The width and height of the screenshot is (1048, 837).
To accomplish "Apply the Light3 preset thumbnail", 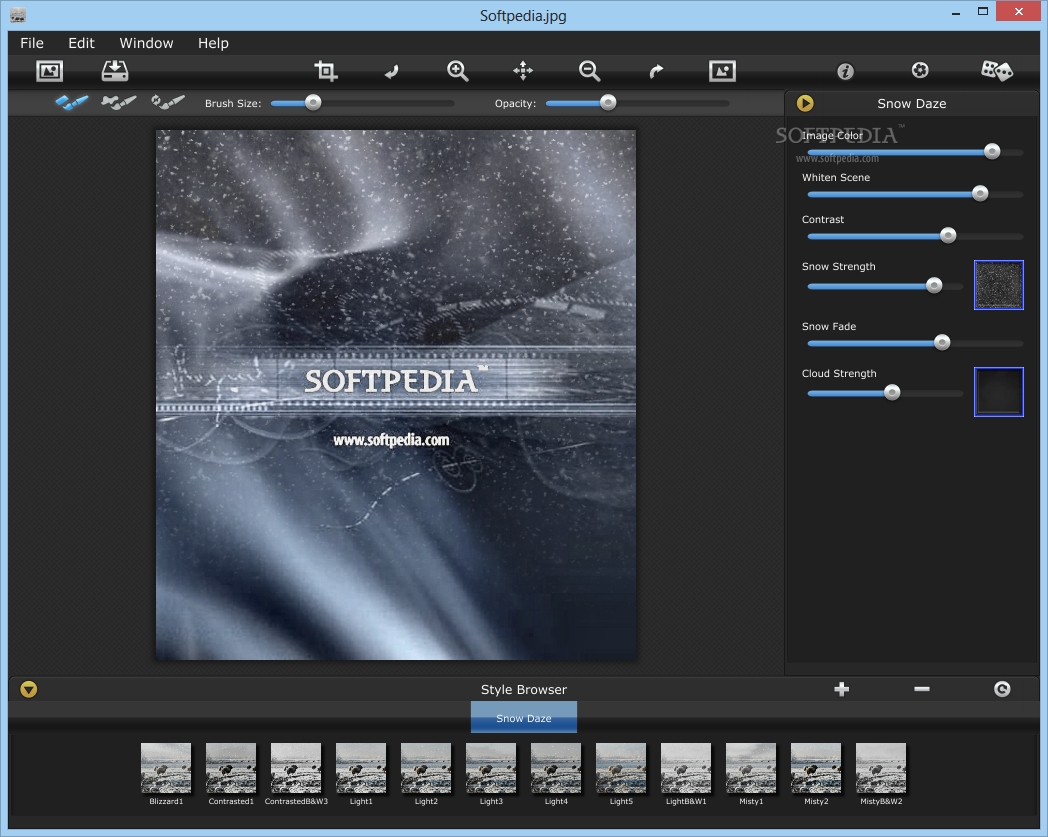I will [491, 768].
